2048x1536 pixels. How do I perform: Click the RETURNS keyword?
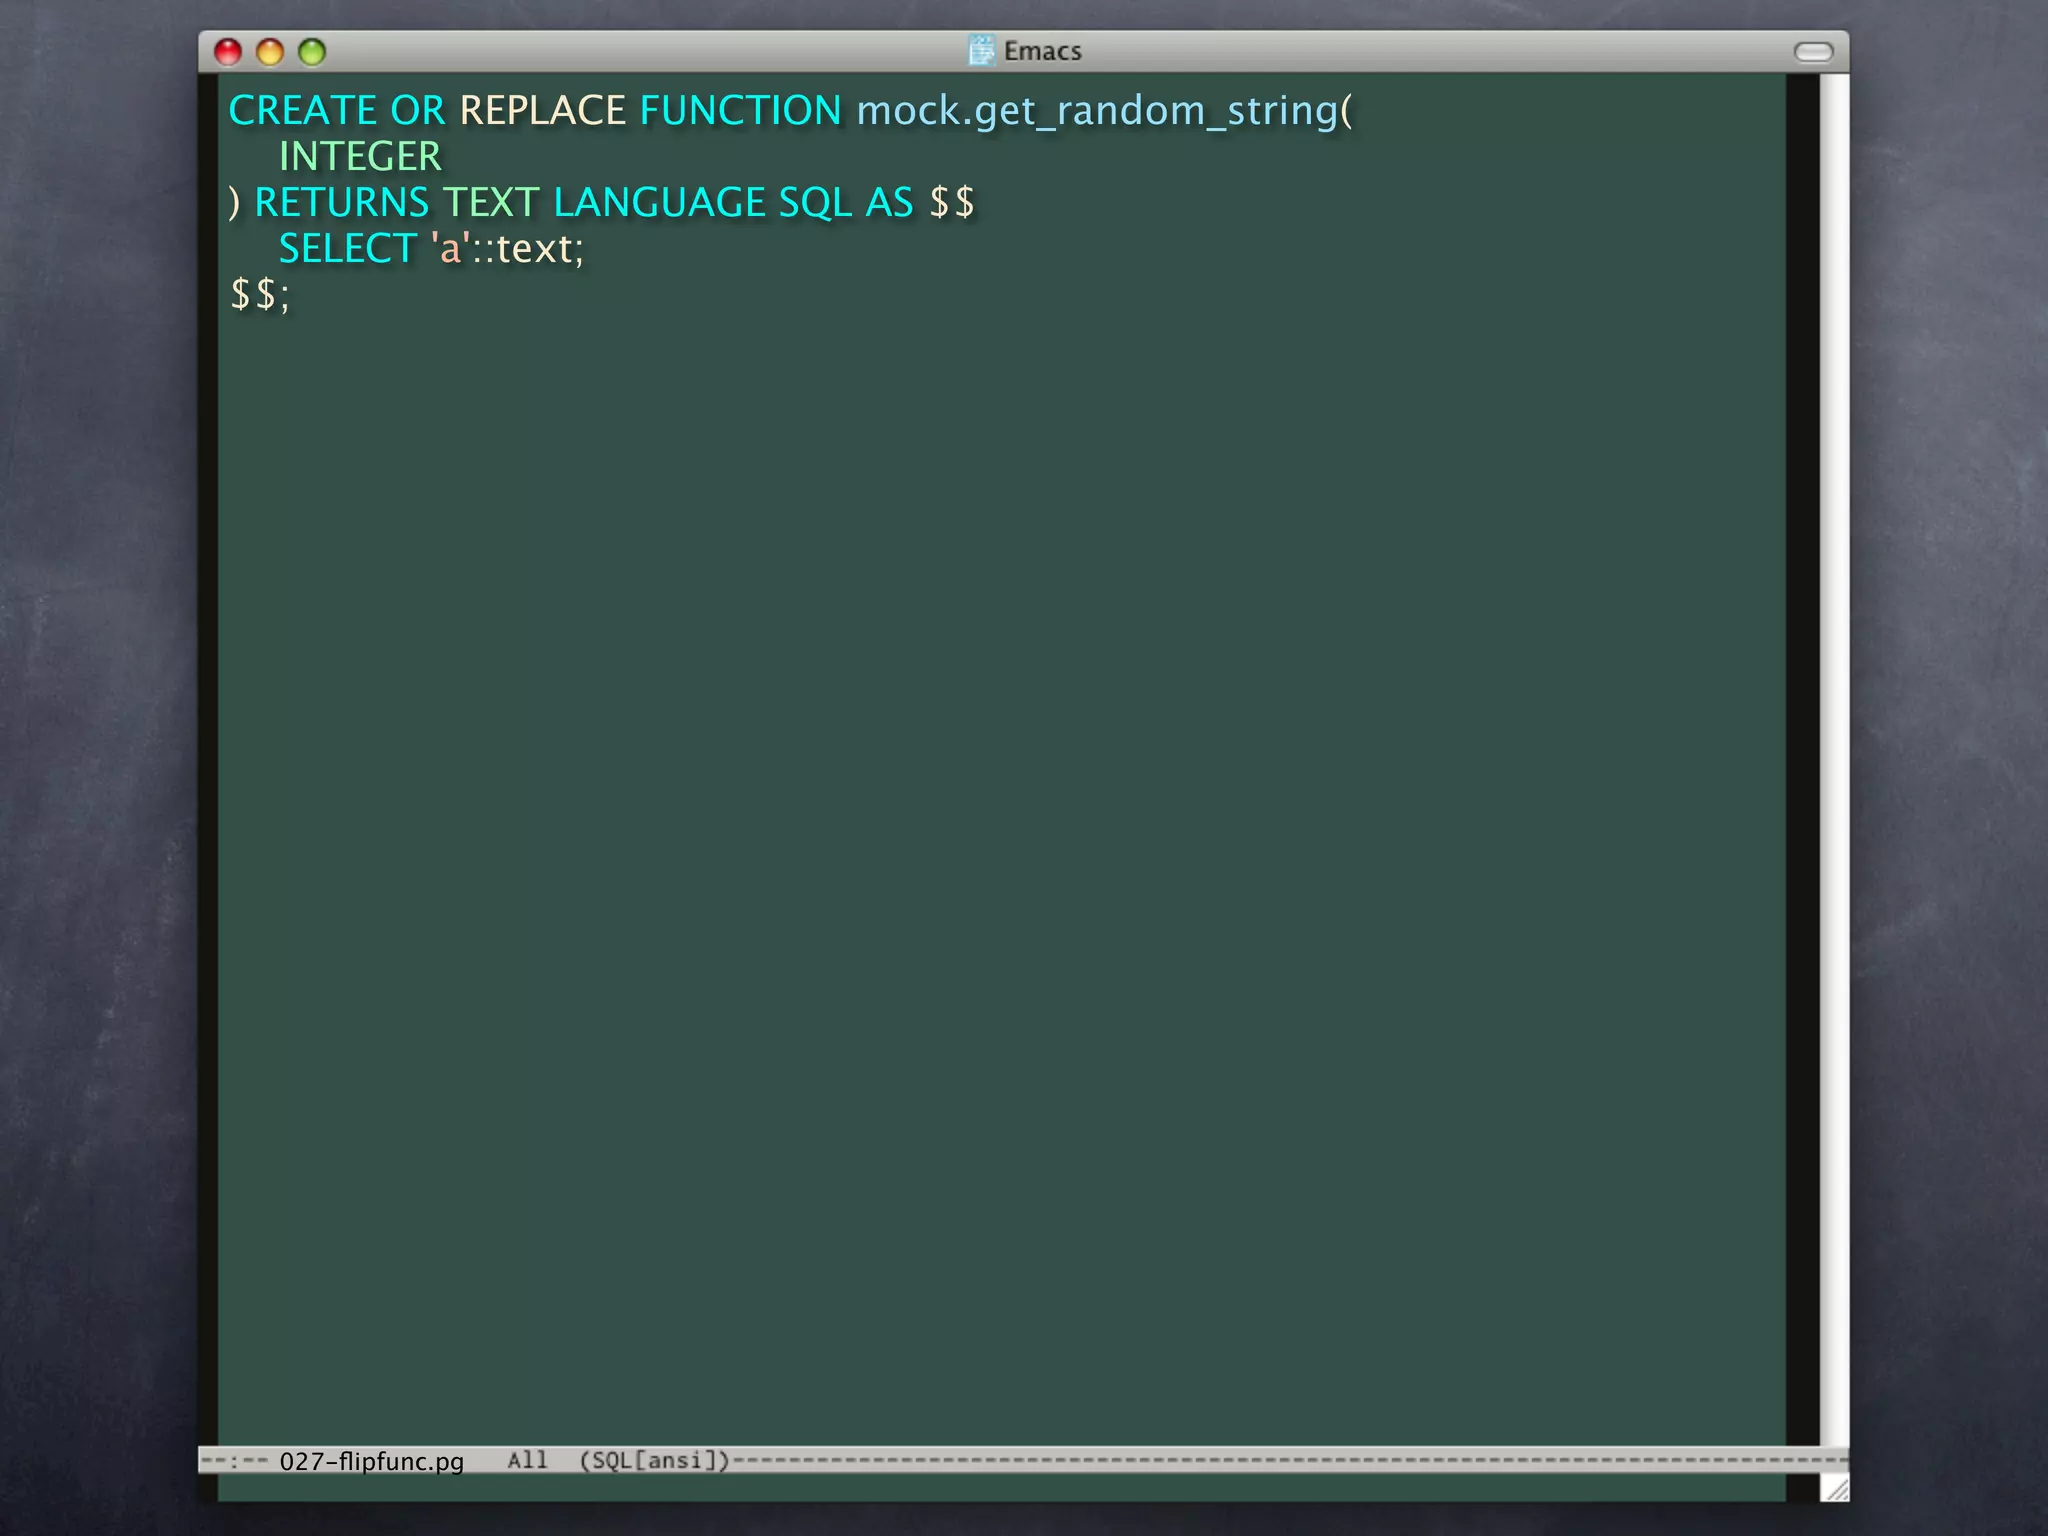point(342,202)
